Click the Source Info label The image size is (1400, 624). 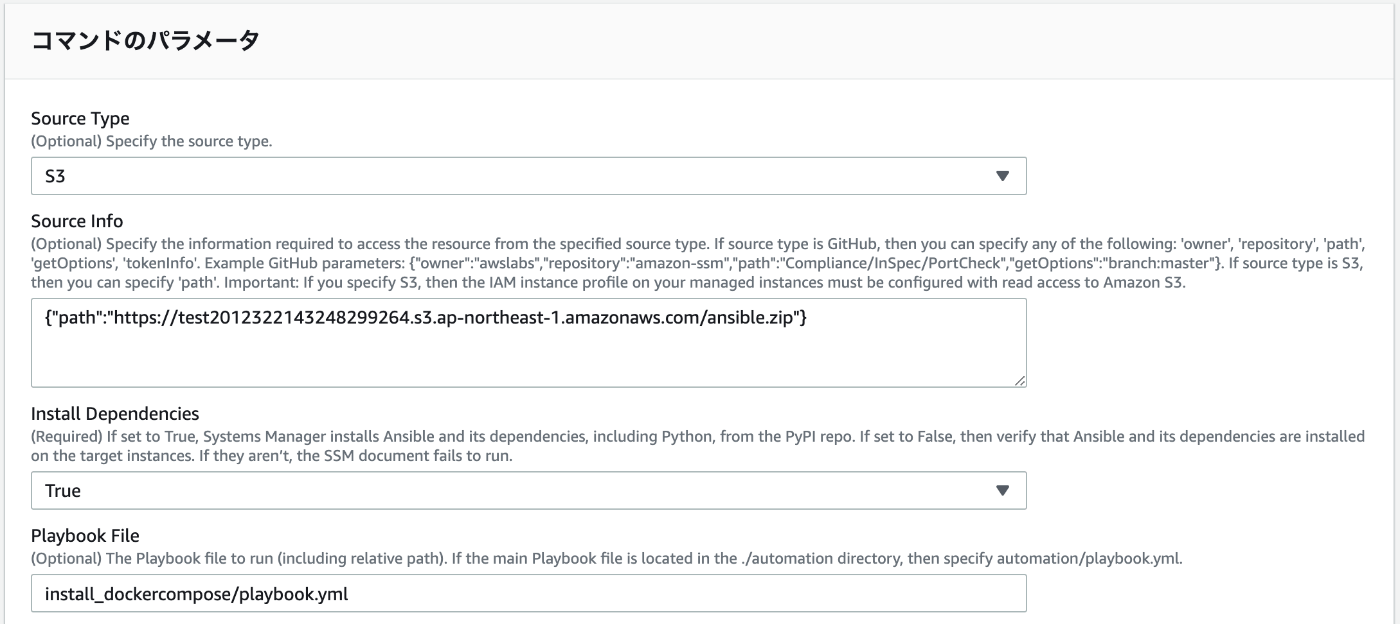[x=77, y=221]
